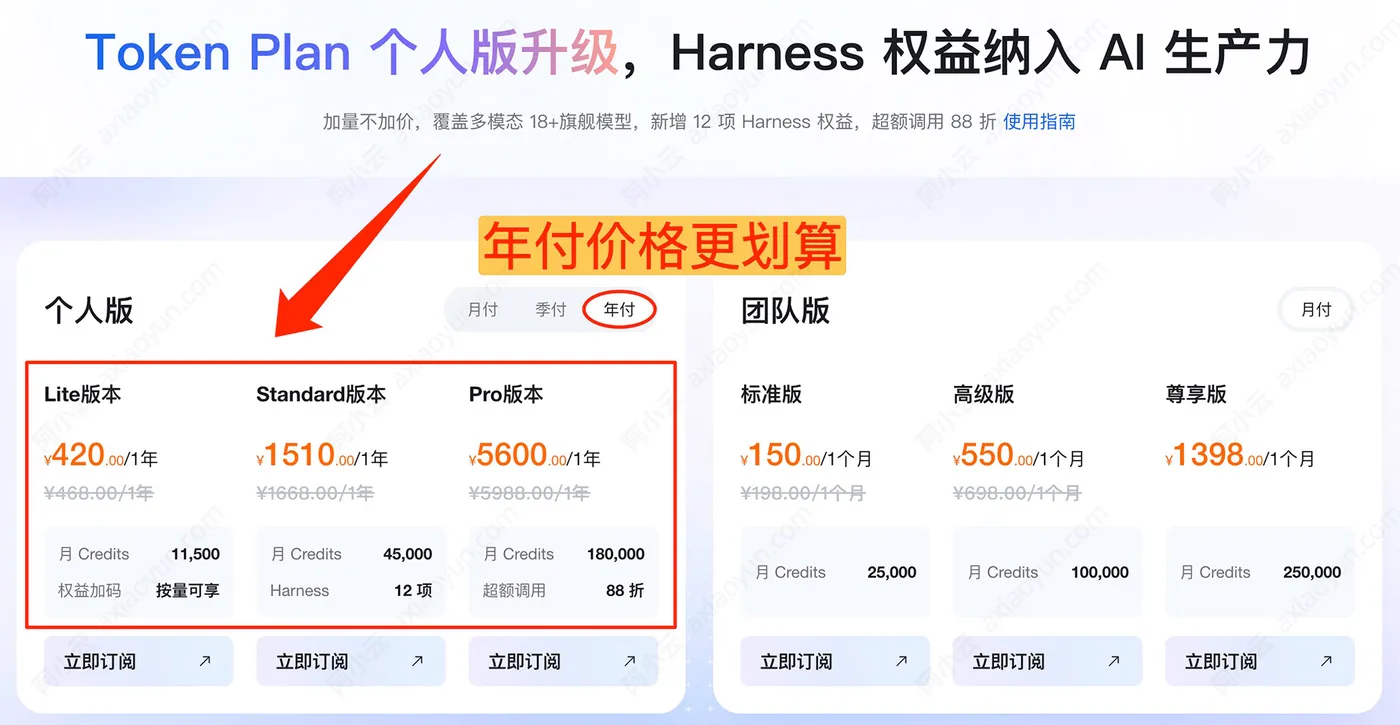
Task: Click the ¥1510.00/1年 price
Action: 322,456
